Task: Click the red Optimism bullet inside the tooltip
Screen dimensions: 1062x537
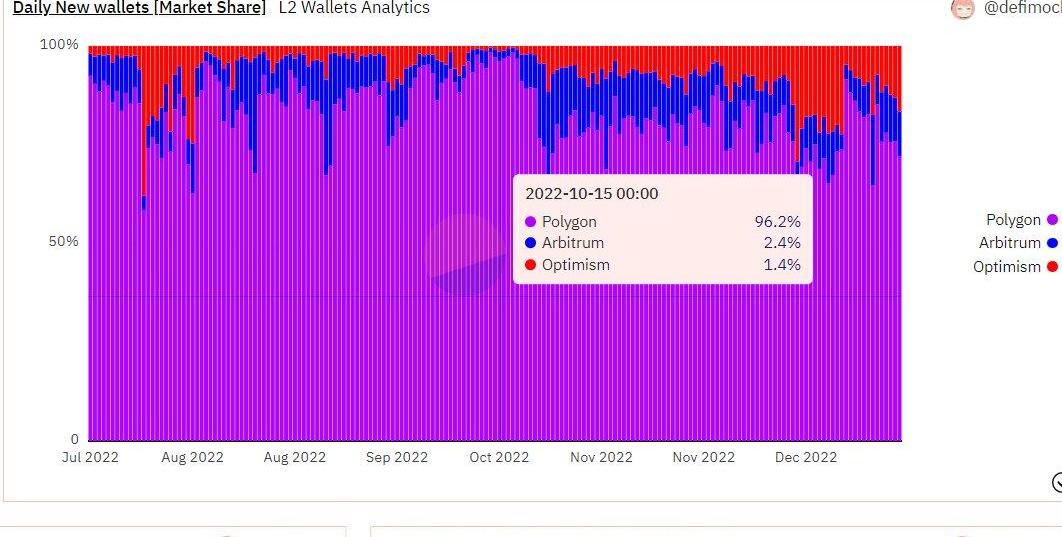Action: (530, 264)
